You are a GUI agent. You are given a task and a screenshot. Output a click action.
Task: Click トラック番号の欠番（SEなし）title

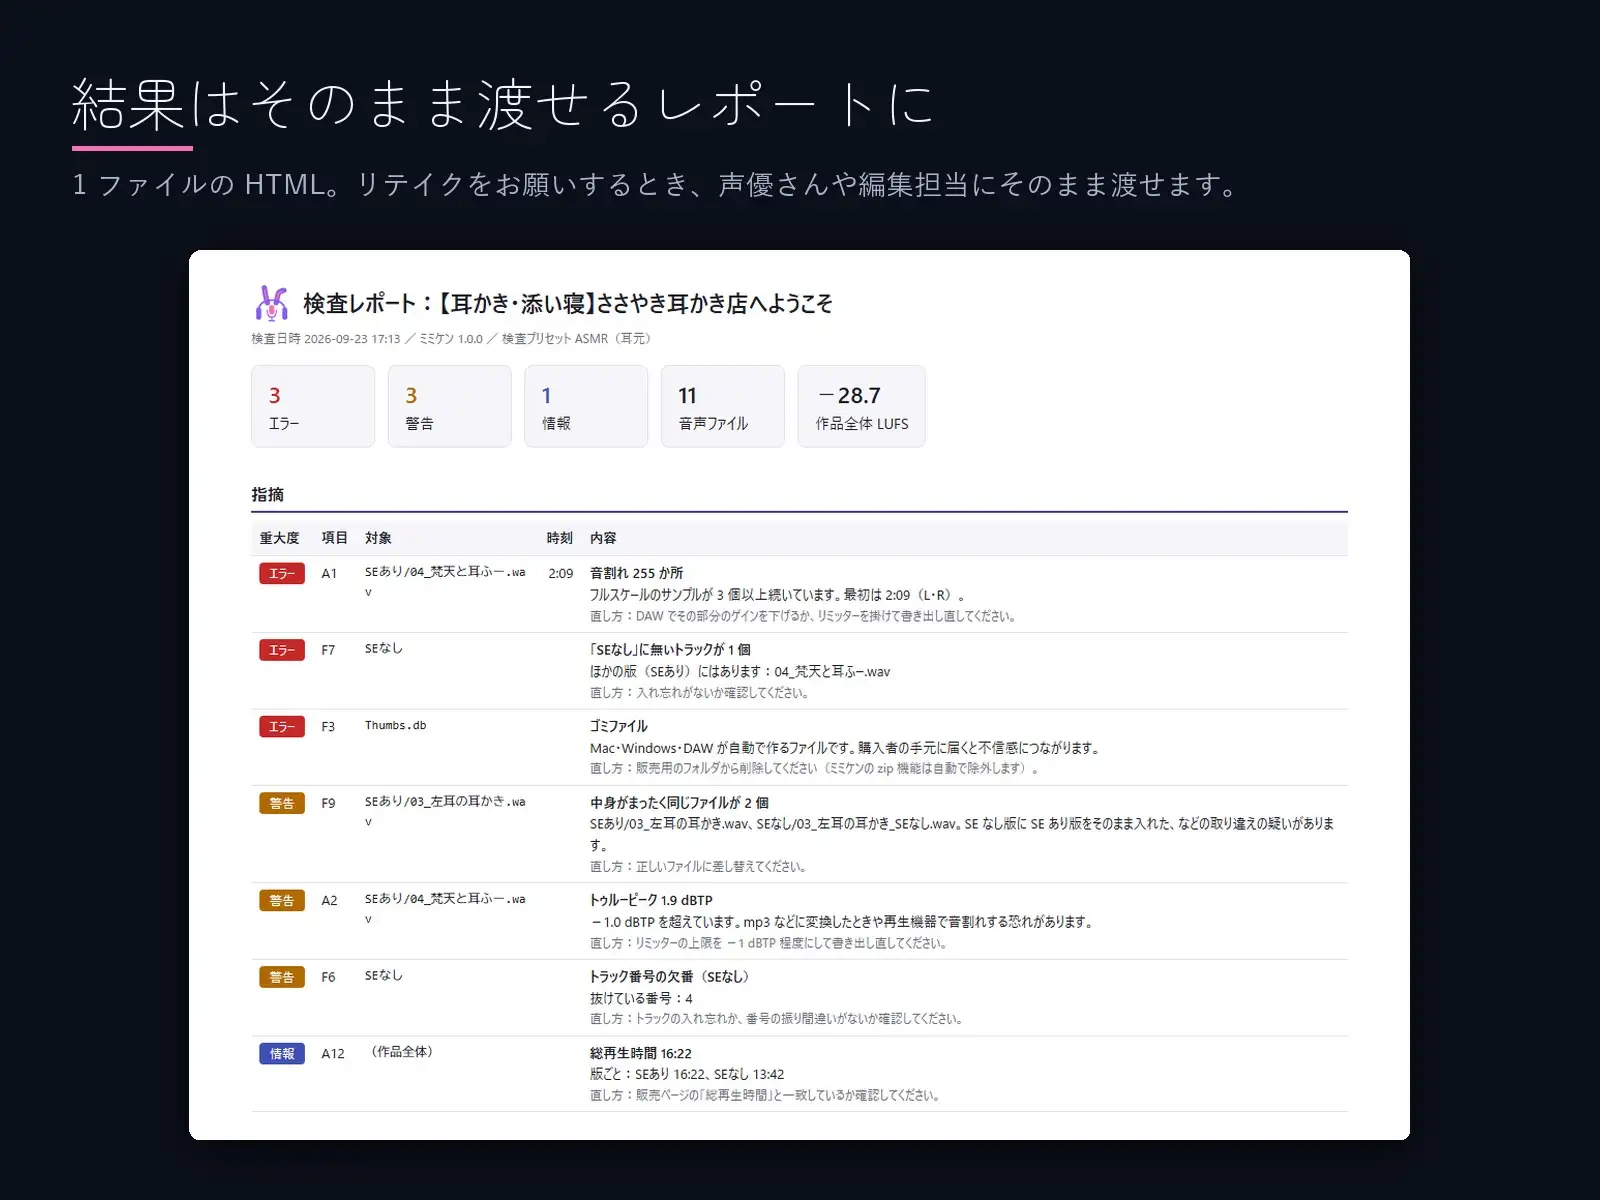coord(669,976)
